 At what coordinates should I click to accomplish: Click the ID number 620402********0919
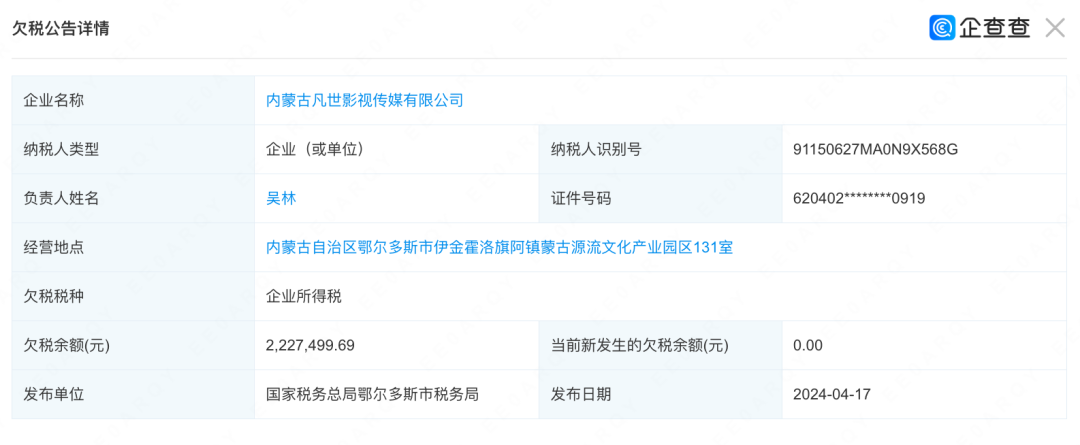pos(859,198)
